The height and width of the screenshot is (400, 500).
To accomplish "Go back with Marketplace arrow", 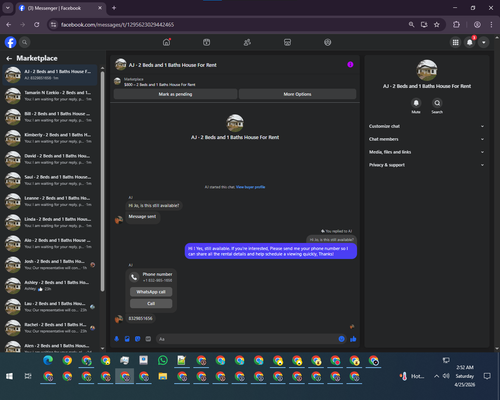I will tap(9, 58).
